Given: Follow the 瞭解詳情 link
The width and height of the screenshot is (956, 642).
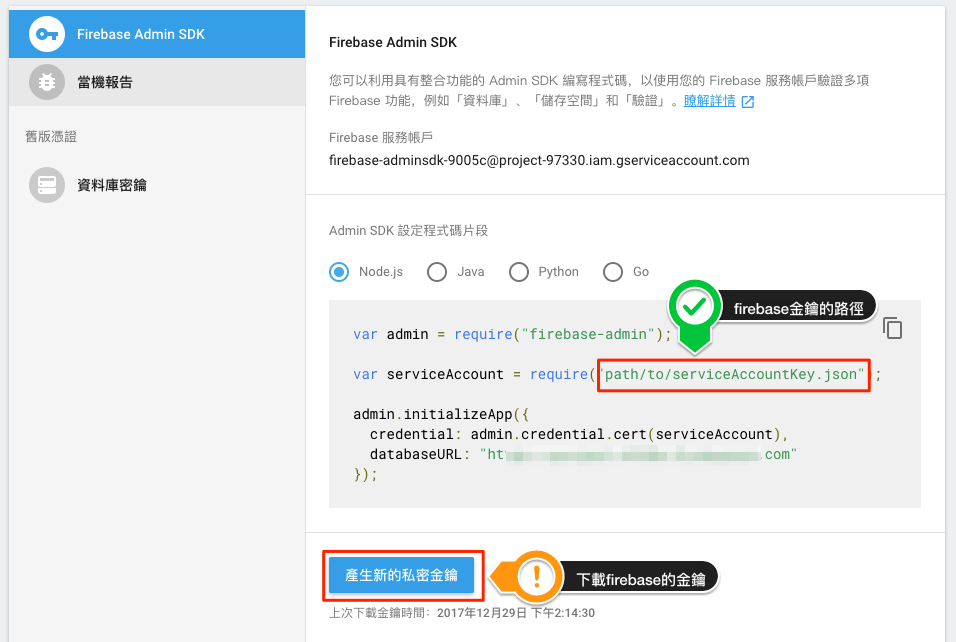Looking at the screenshot, I should [x=710, y=101].
